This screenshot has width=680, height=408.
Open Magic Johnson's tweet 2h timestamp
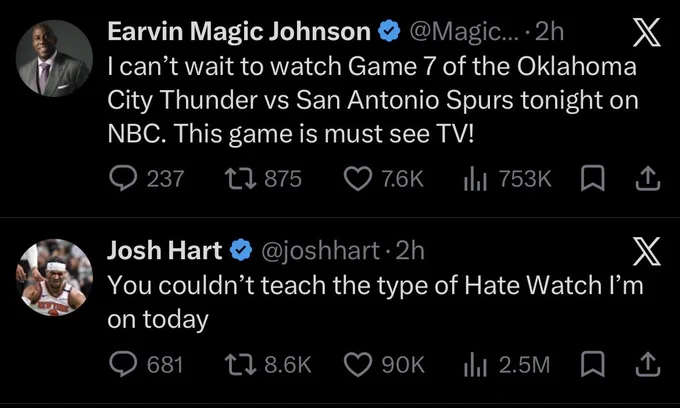coord(549,32)
